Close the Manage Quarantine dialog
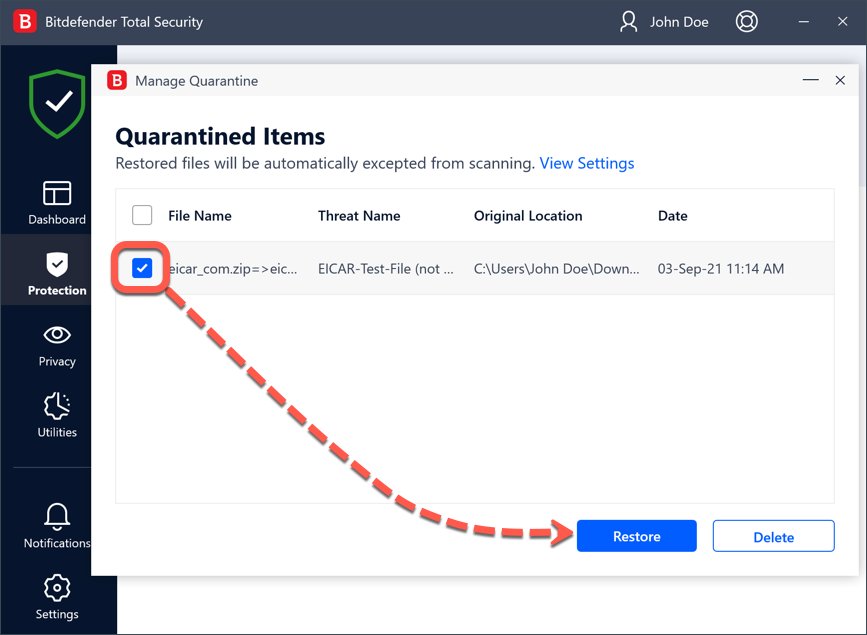The image size is (867, 635). [x=840, y=80]
